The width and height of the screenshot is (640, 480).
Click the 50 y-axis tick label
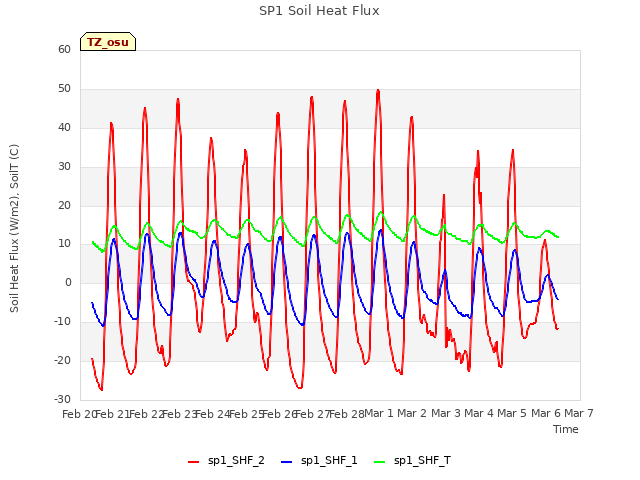point(64,88)
